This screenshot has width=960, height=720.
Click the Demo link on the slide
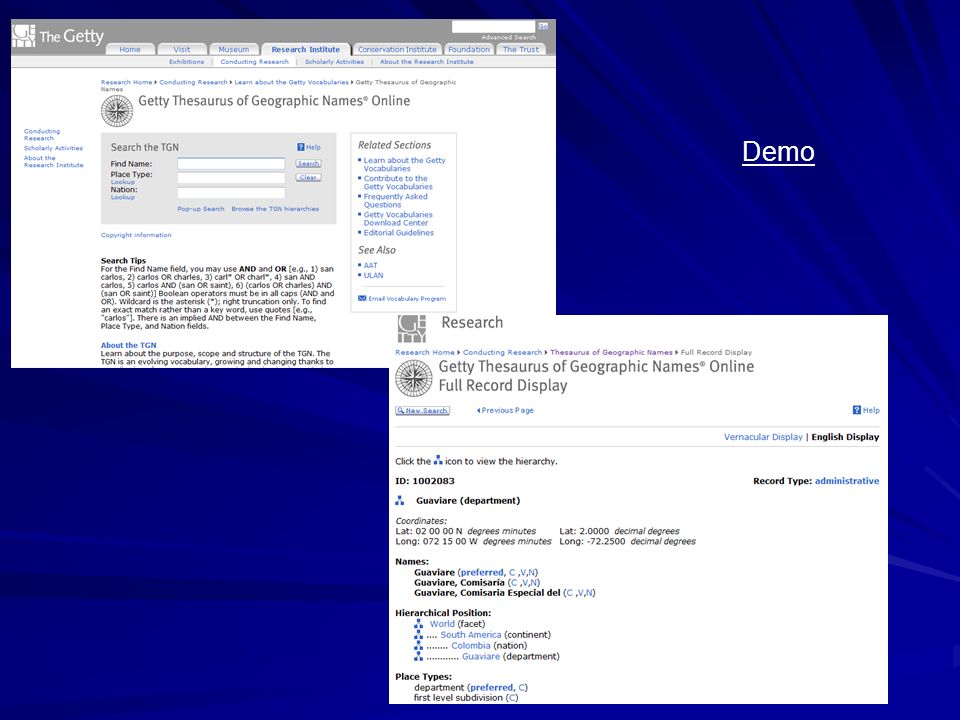pos(778,152)
